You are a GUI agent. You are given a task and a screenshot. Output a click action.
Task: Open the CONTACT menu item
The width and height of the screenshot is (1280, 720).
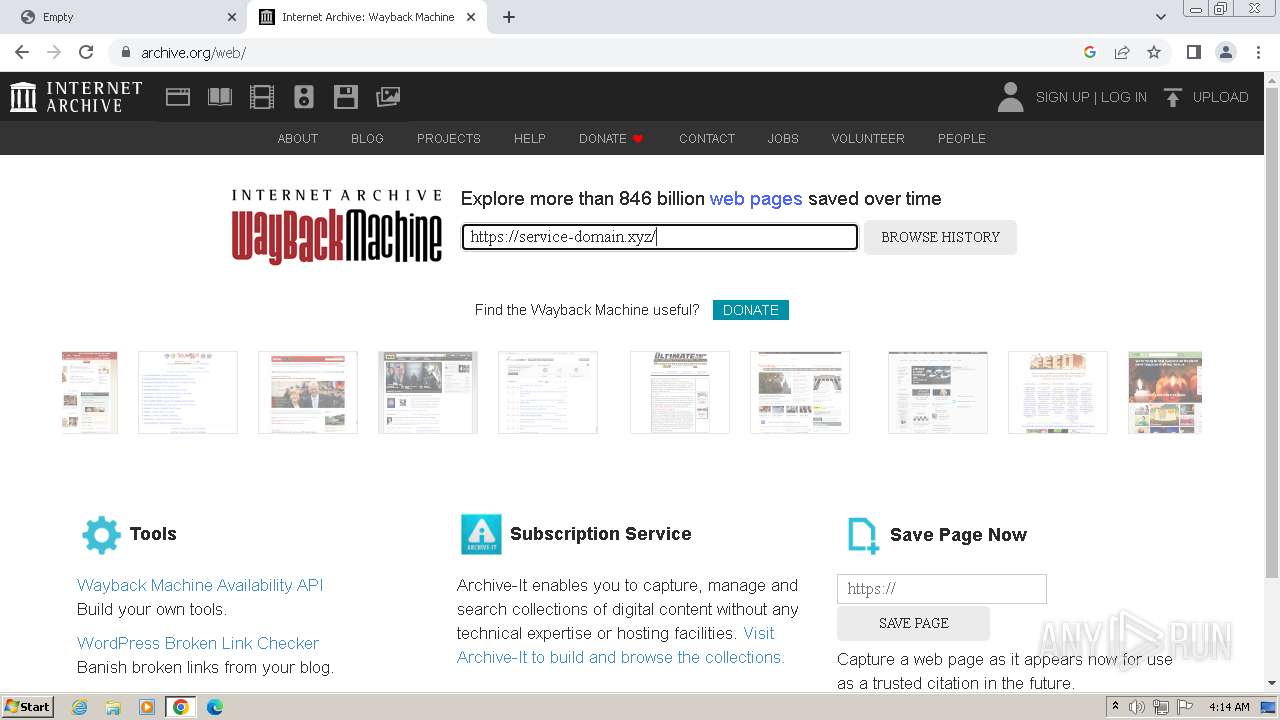(707, 138)
